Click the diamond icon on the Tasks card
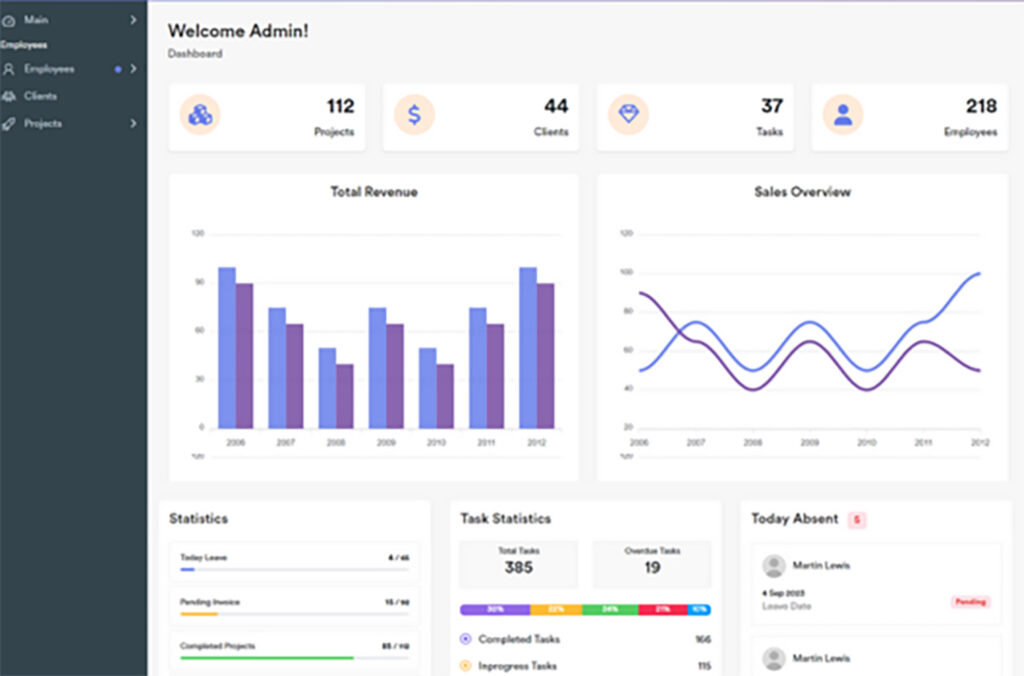Viewport: 1024px width, 676px height. tap(628, 115)
